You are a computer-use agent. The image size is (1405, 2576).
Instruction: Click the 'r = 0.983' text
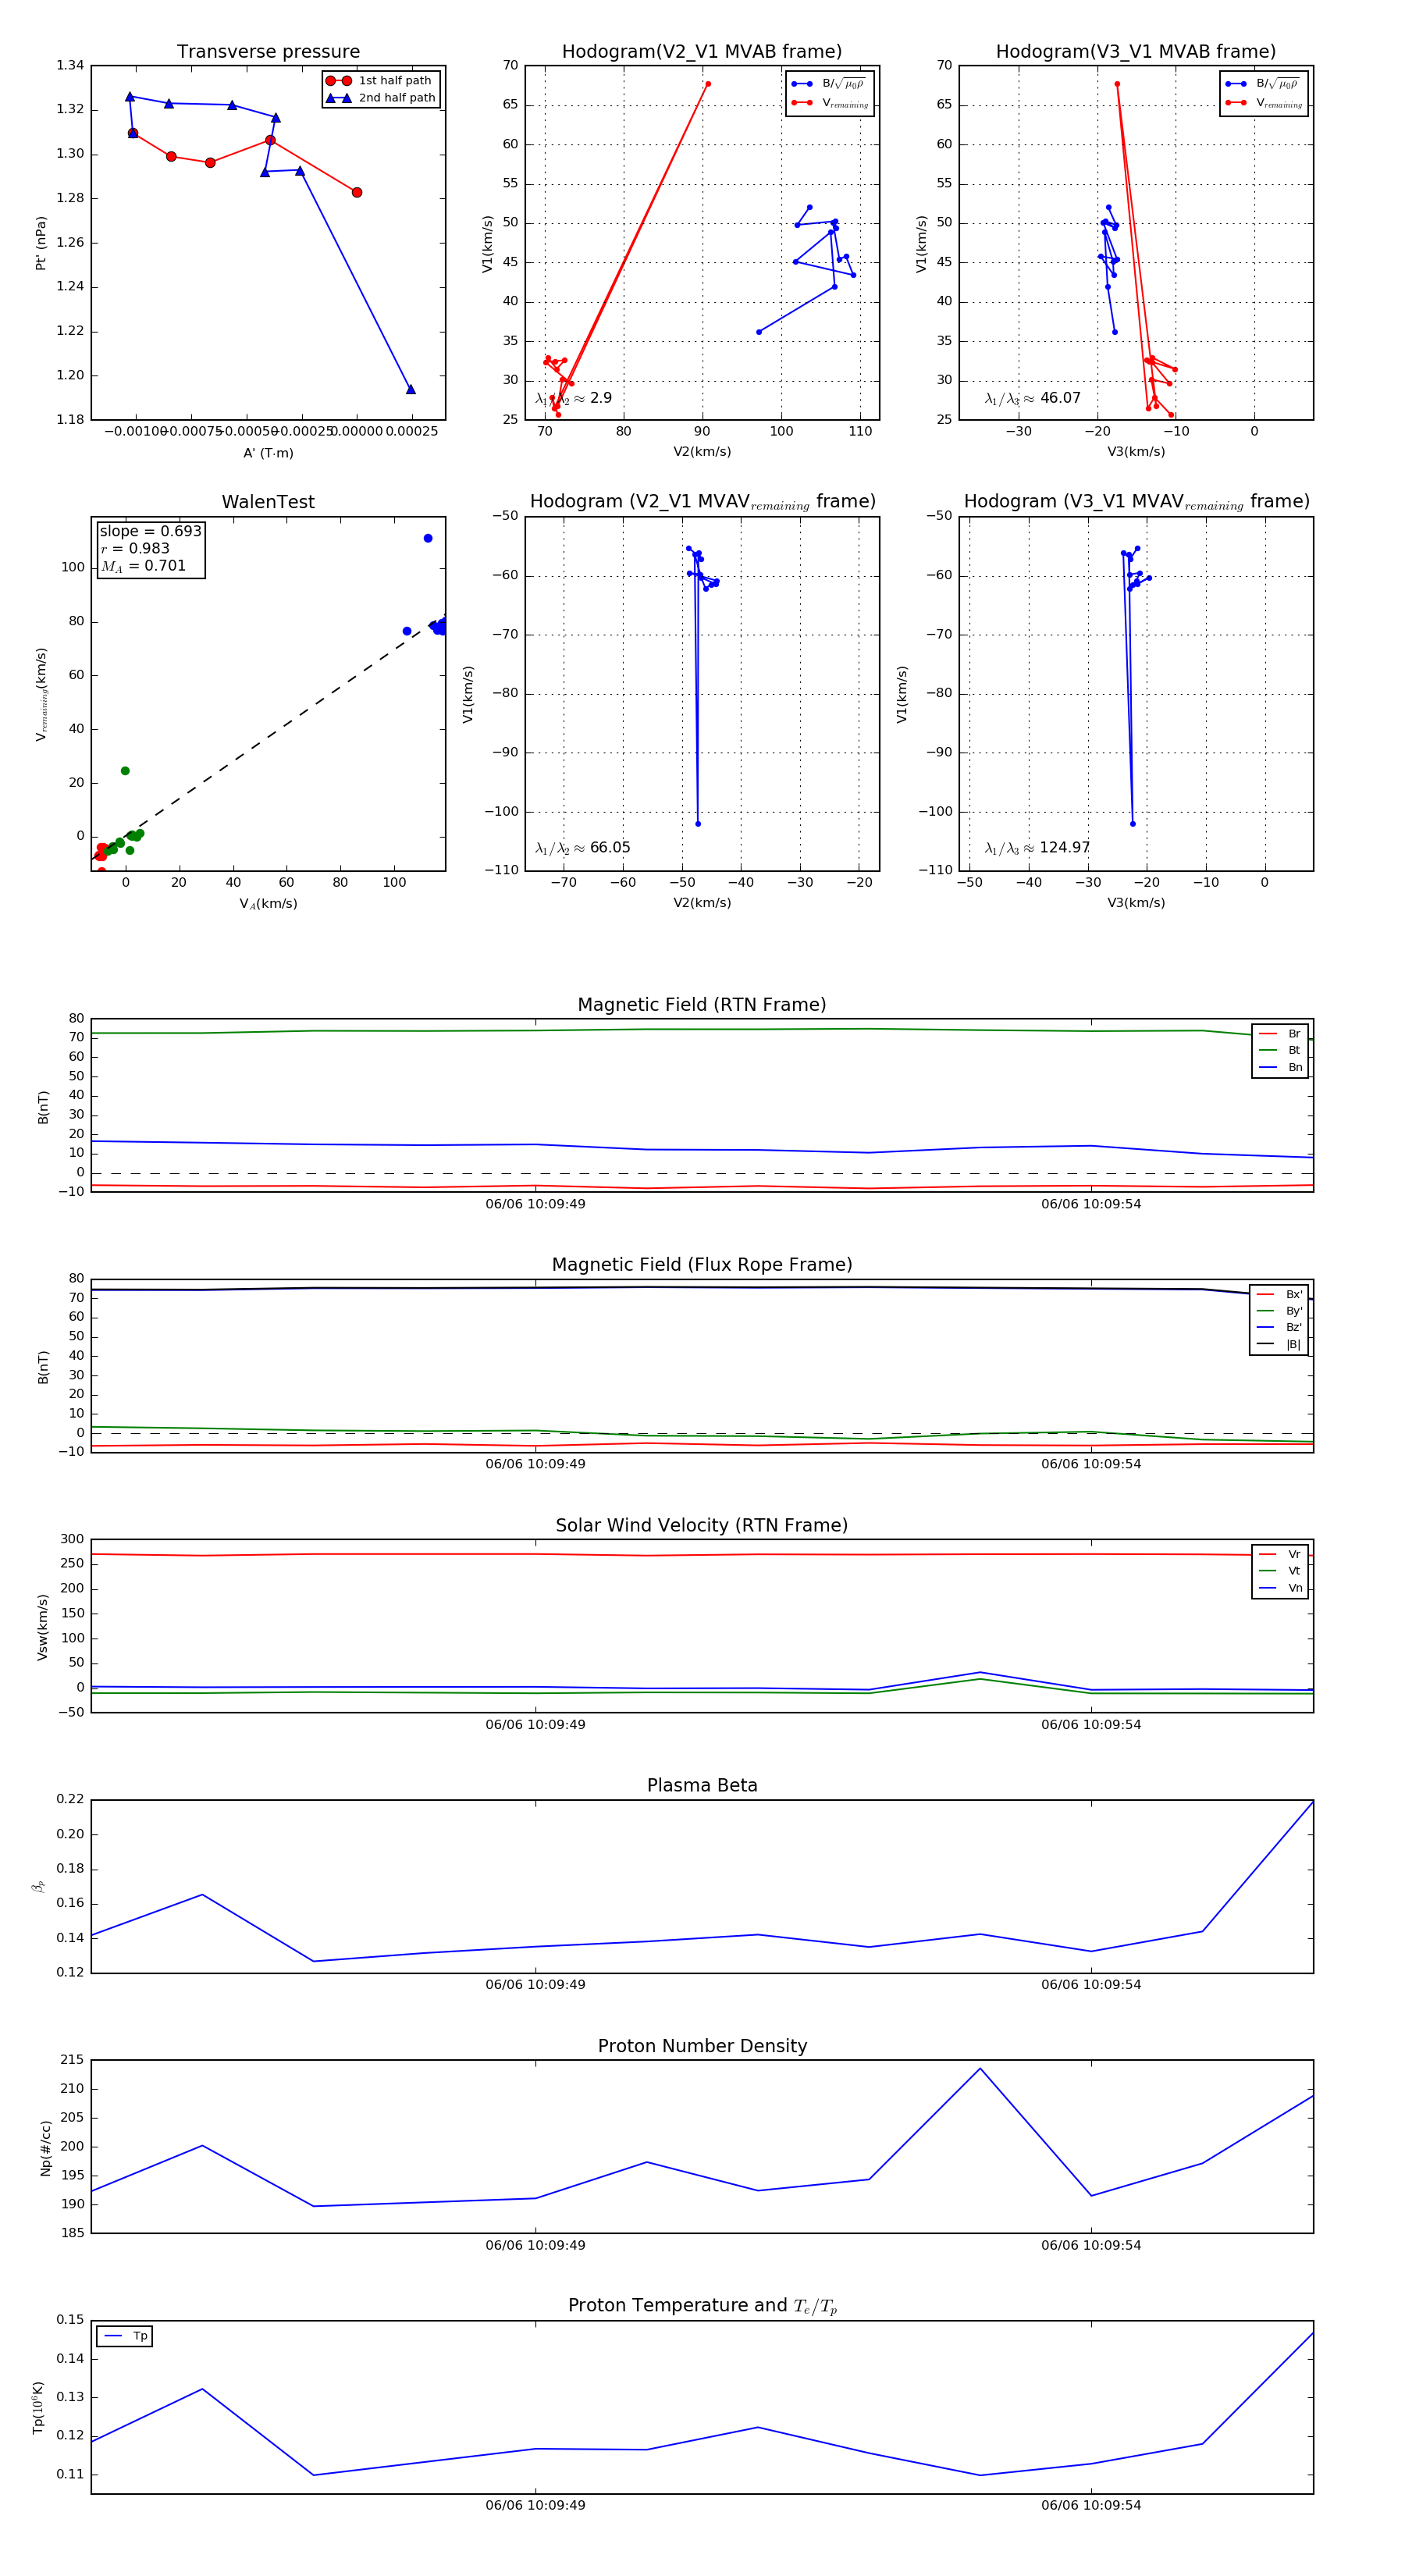[x=135, y=548]
